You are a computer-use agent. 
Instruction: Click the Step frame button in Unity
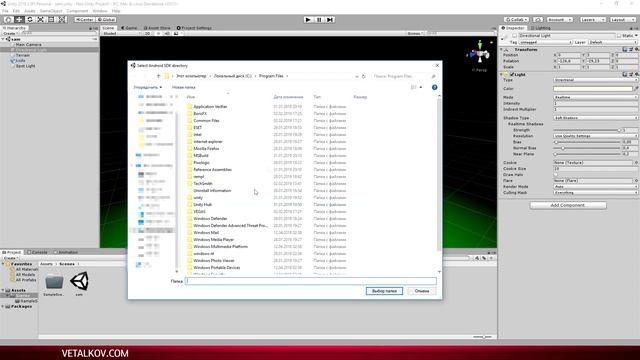point(330,20)
